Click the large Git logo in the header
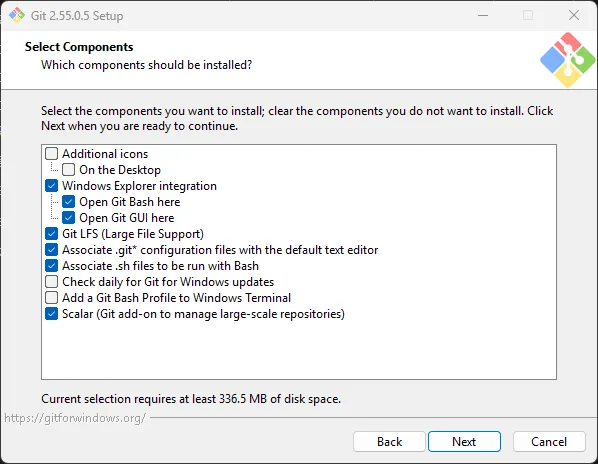This screenshot has height=464, width=598. click(567, 60)
